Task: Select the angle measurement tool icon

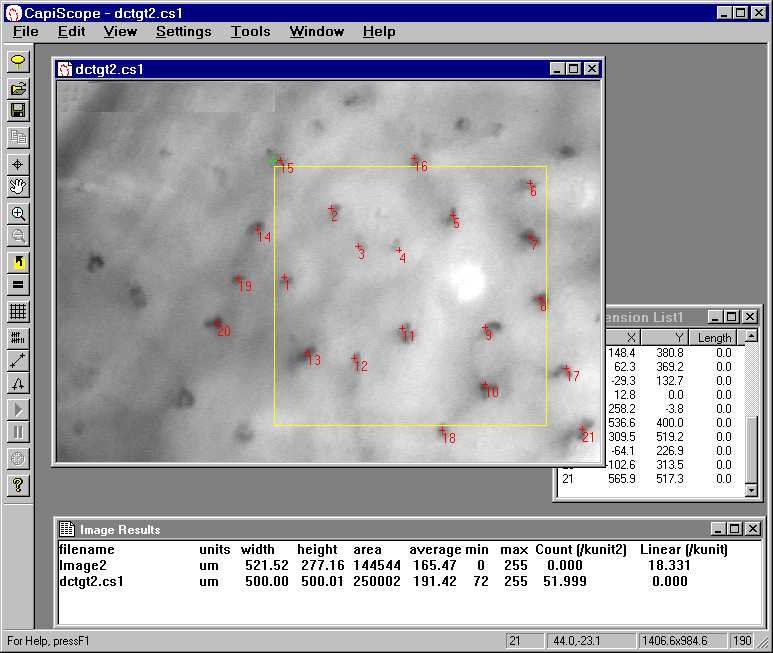Action: (18, 383)
